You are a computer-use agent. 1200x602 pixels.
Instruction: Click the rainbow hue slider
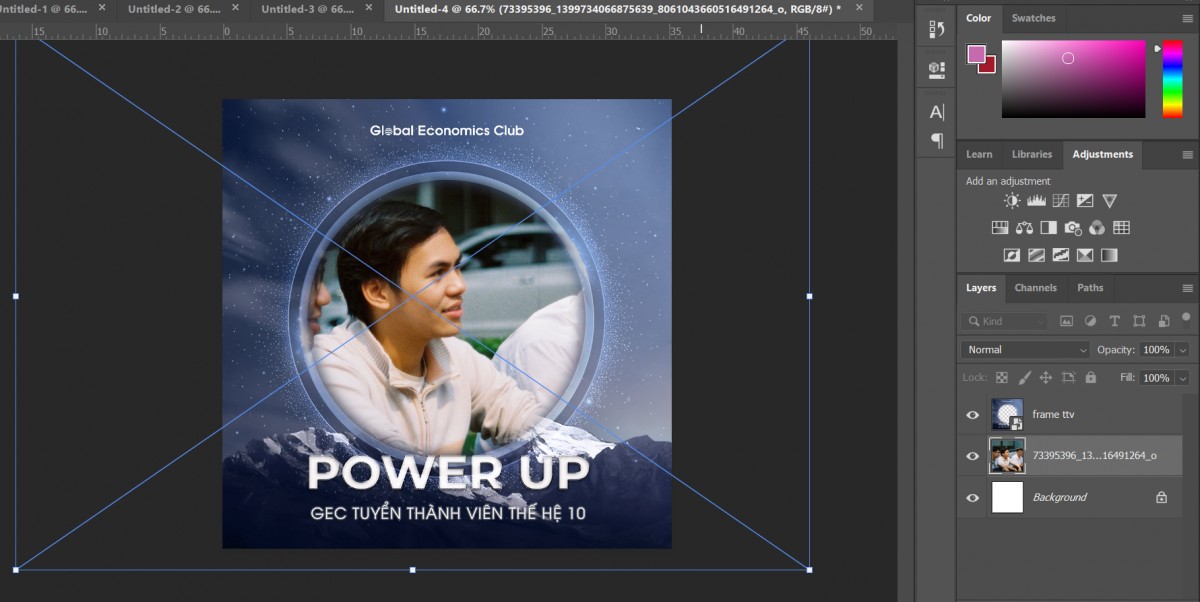point(1172,79)
